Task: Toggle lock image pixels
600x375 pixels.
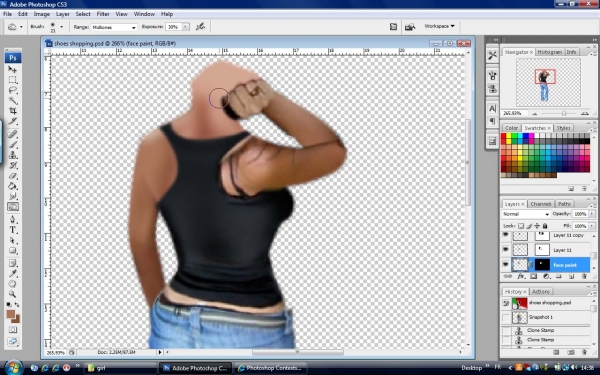Action: coord(530,226)
